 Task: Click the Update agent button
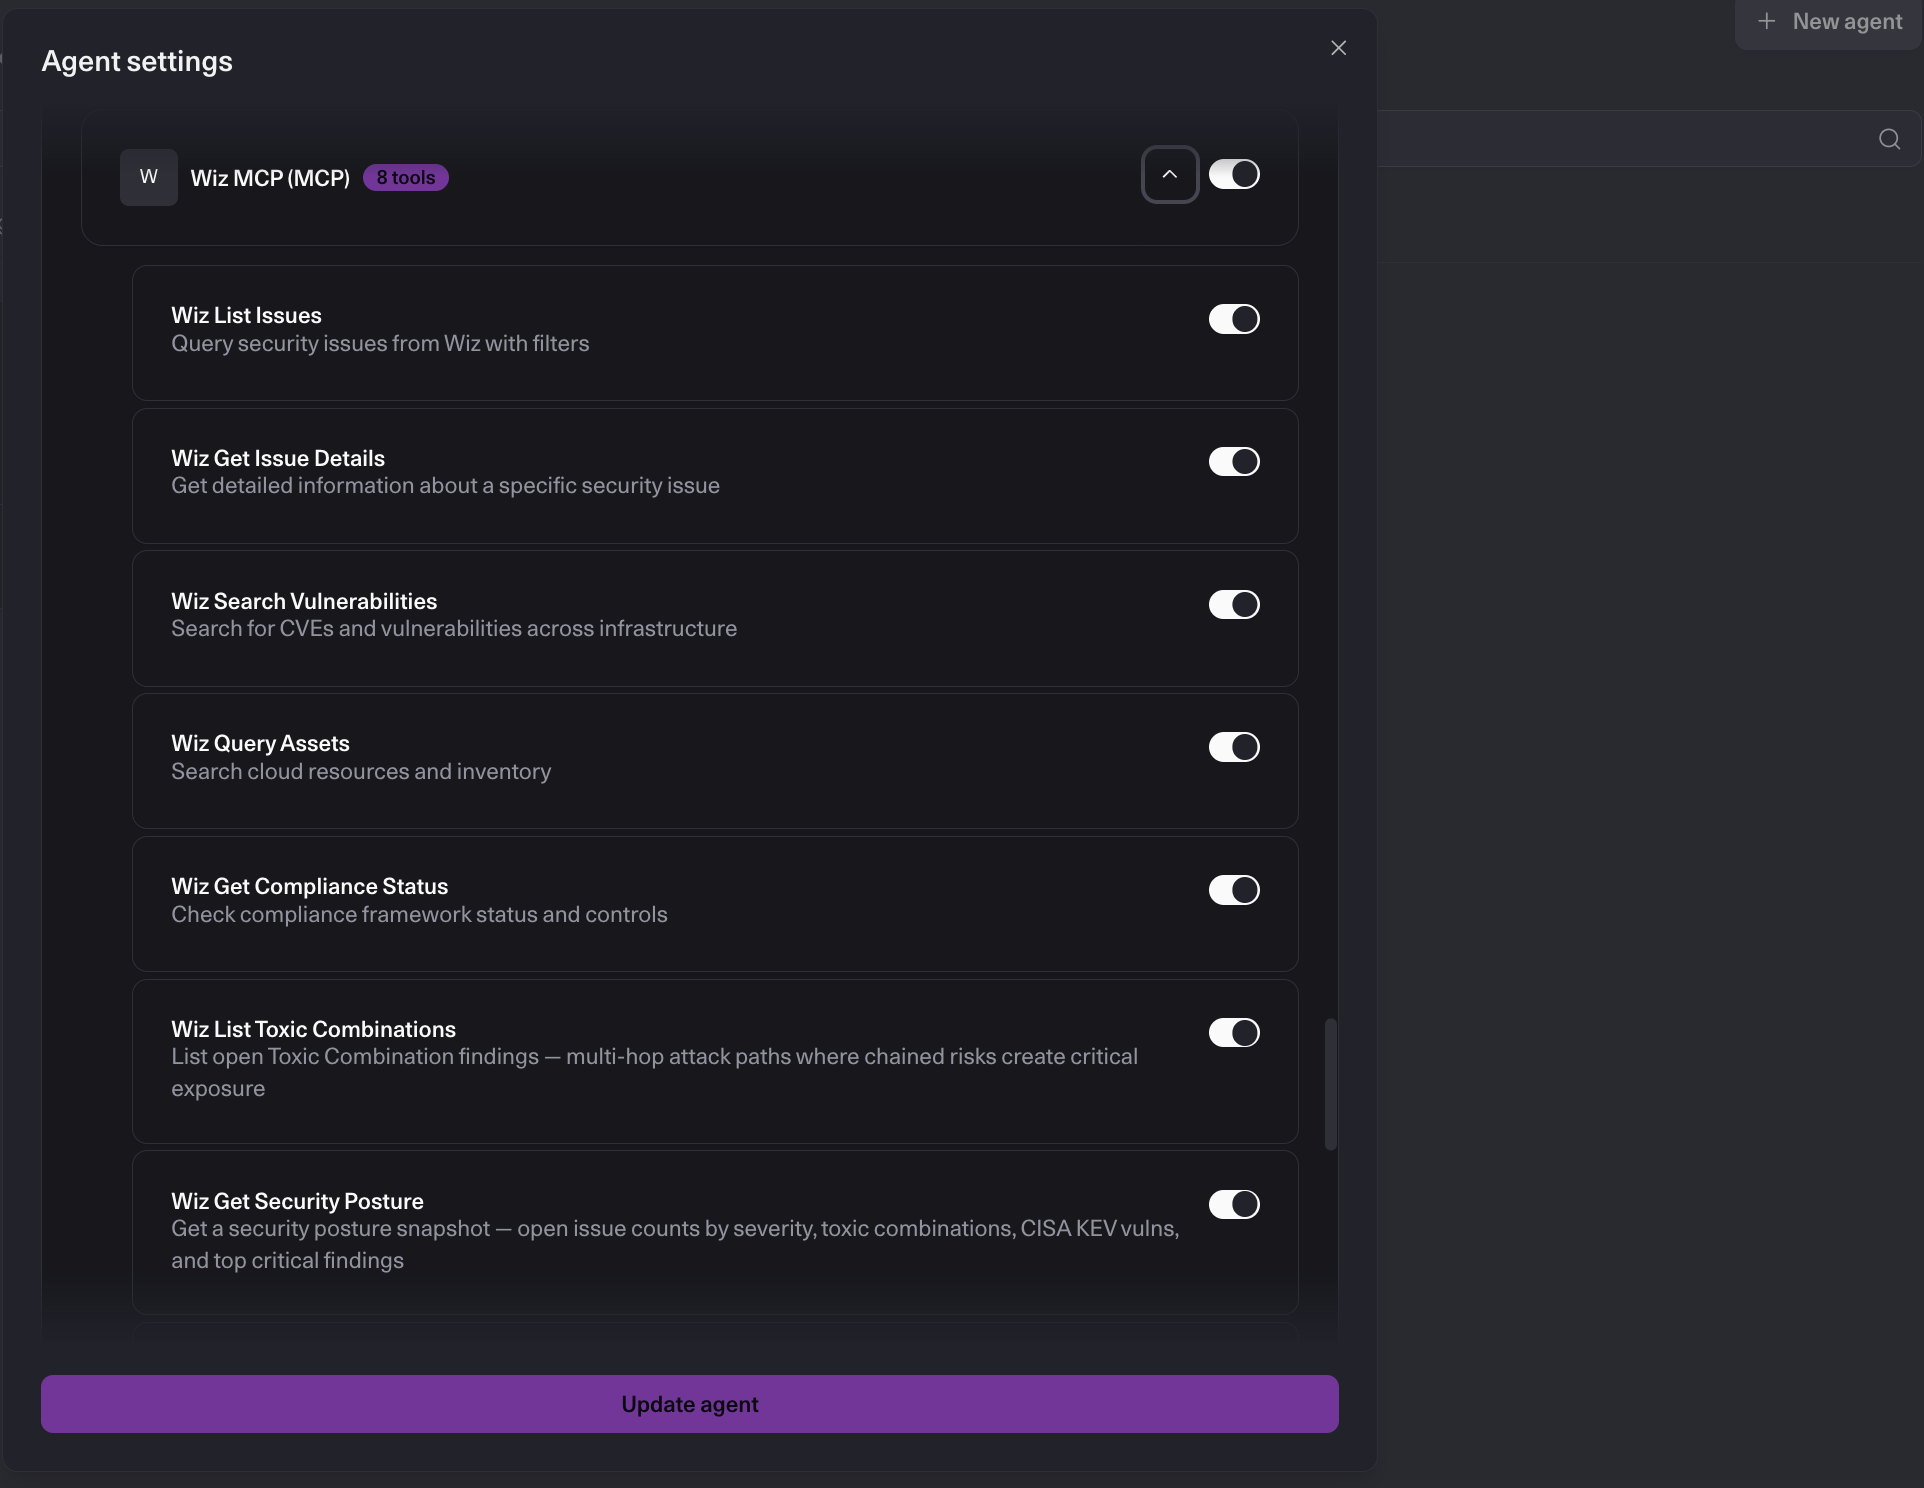690,1404
